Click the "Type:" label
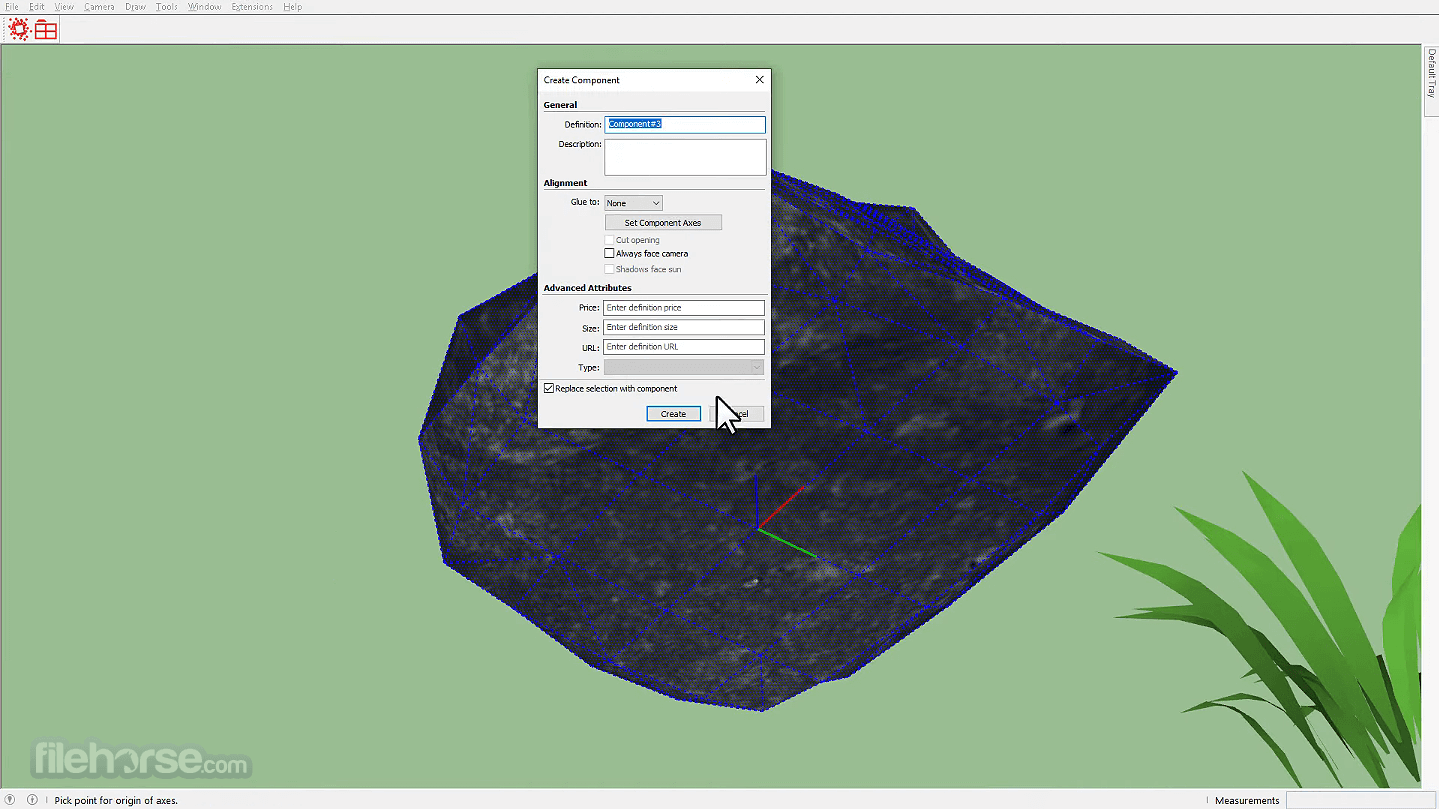The image size is (1439, 809). (589, 367)
